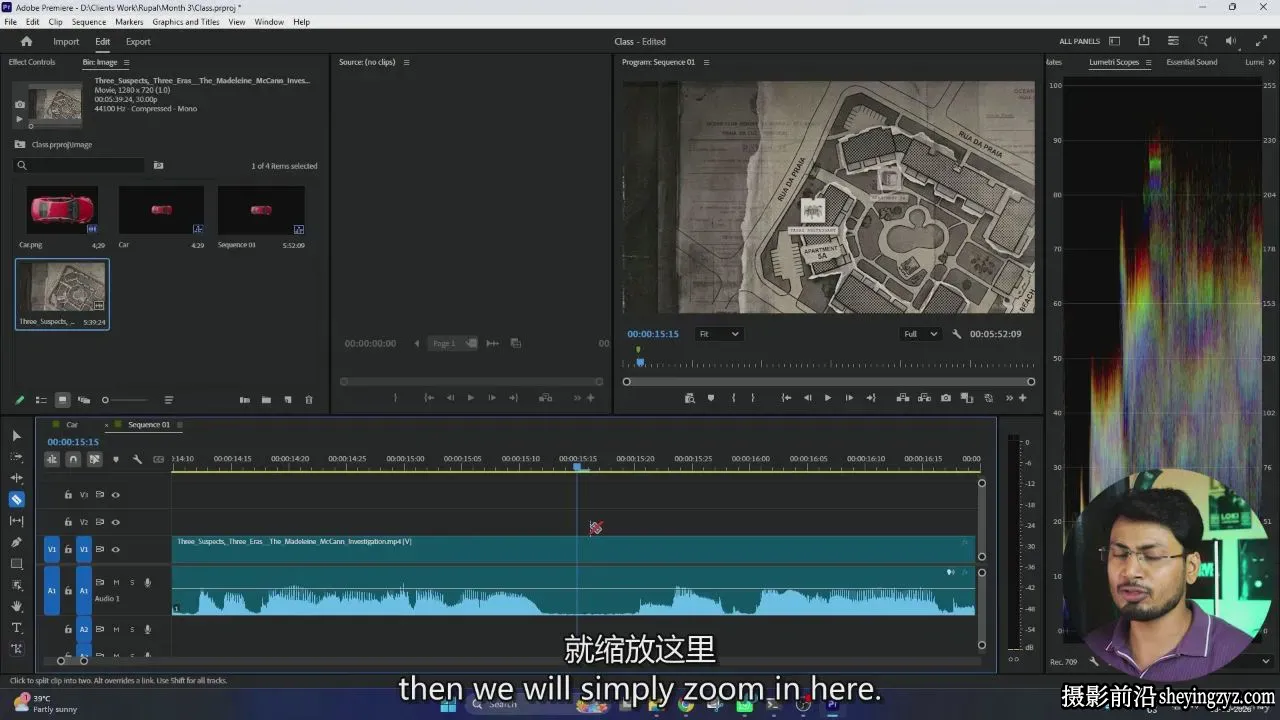Screen dimensions: 1280x720
Task: Solo track A1 (S)
Action: [131, 582]
